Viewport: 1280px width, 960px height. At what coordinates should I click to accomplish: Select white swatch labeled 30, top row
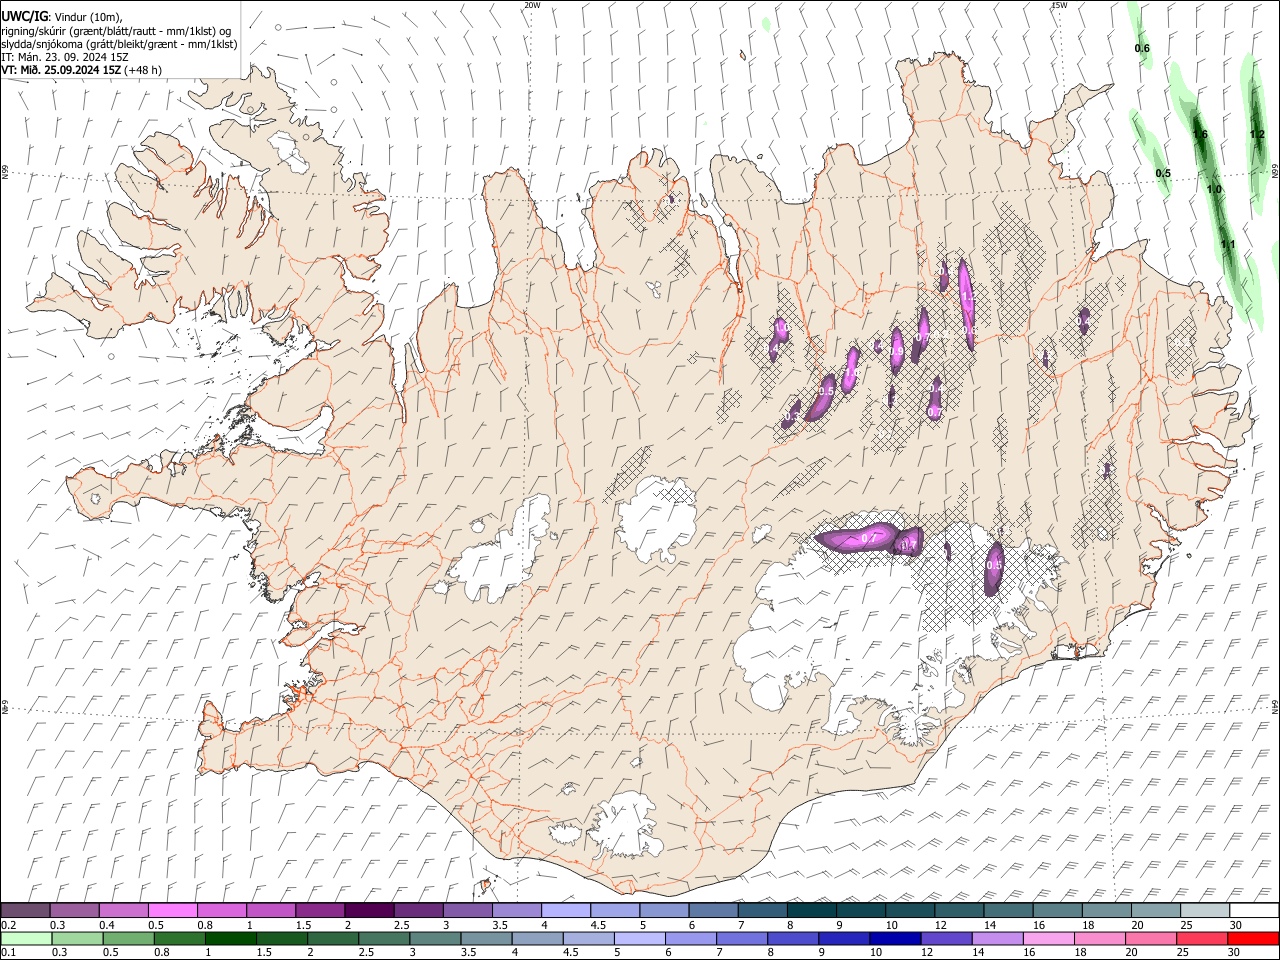click(1254, 911)
